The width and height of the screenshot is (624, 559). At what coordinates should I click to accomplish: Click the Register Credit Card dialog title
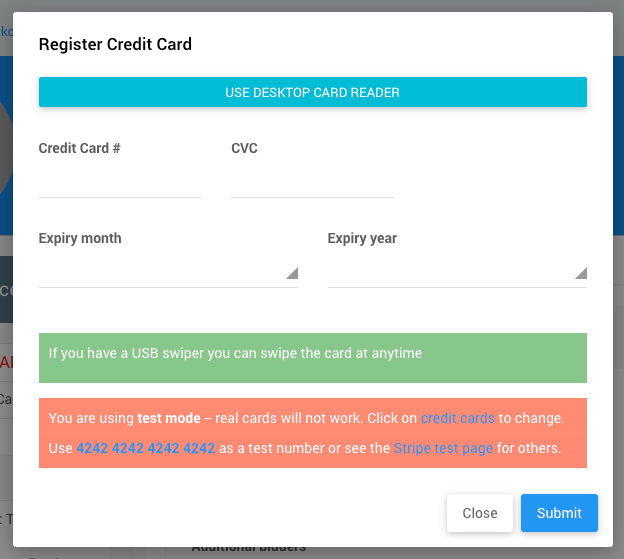115,44
